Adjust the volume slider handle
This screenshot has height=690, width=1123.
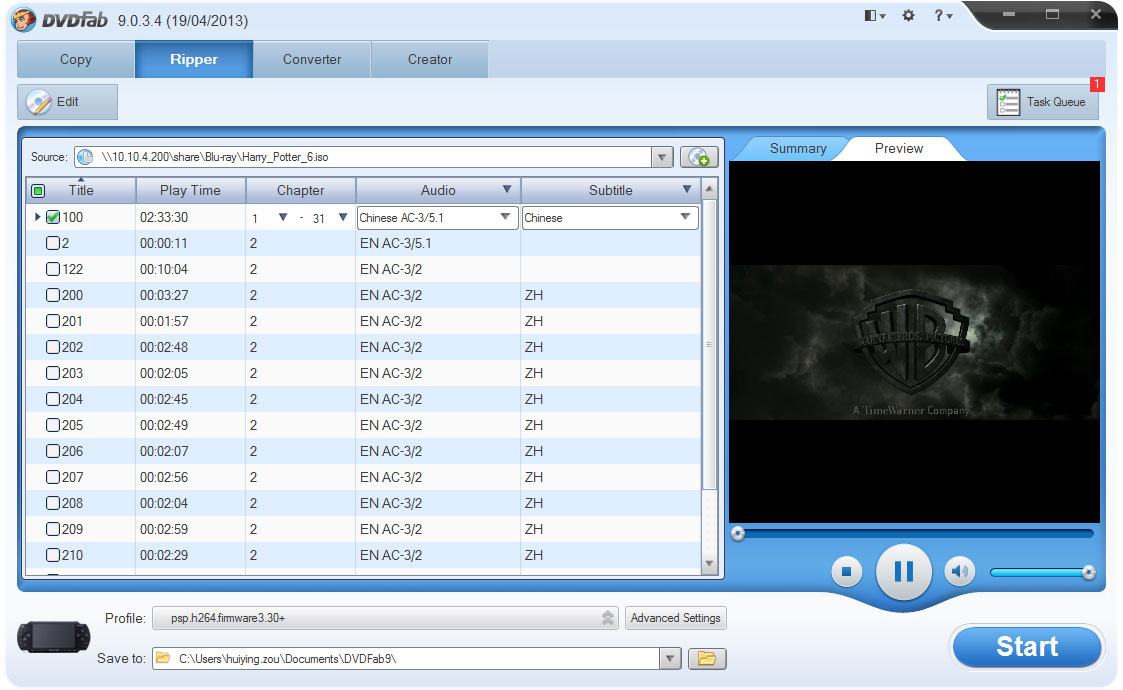point(1089,572)
